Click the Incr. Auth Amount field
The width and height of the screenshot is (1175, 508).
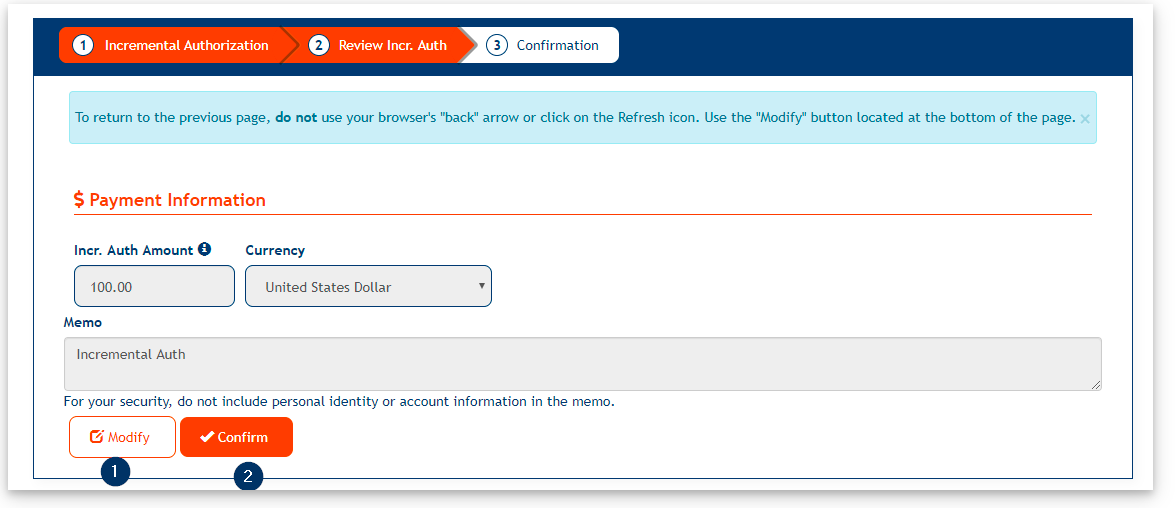coord(154,286)
